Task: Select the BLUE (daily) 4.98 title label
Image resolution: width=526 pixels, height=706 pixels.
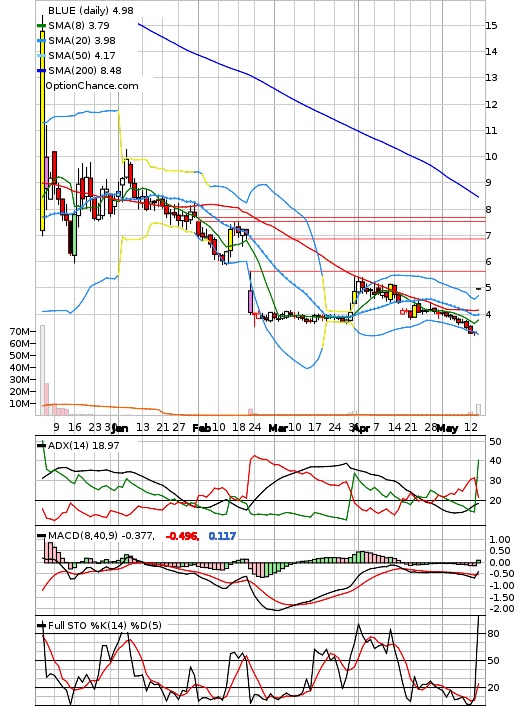Action: 91,10
